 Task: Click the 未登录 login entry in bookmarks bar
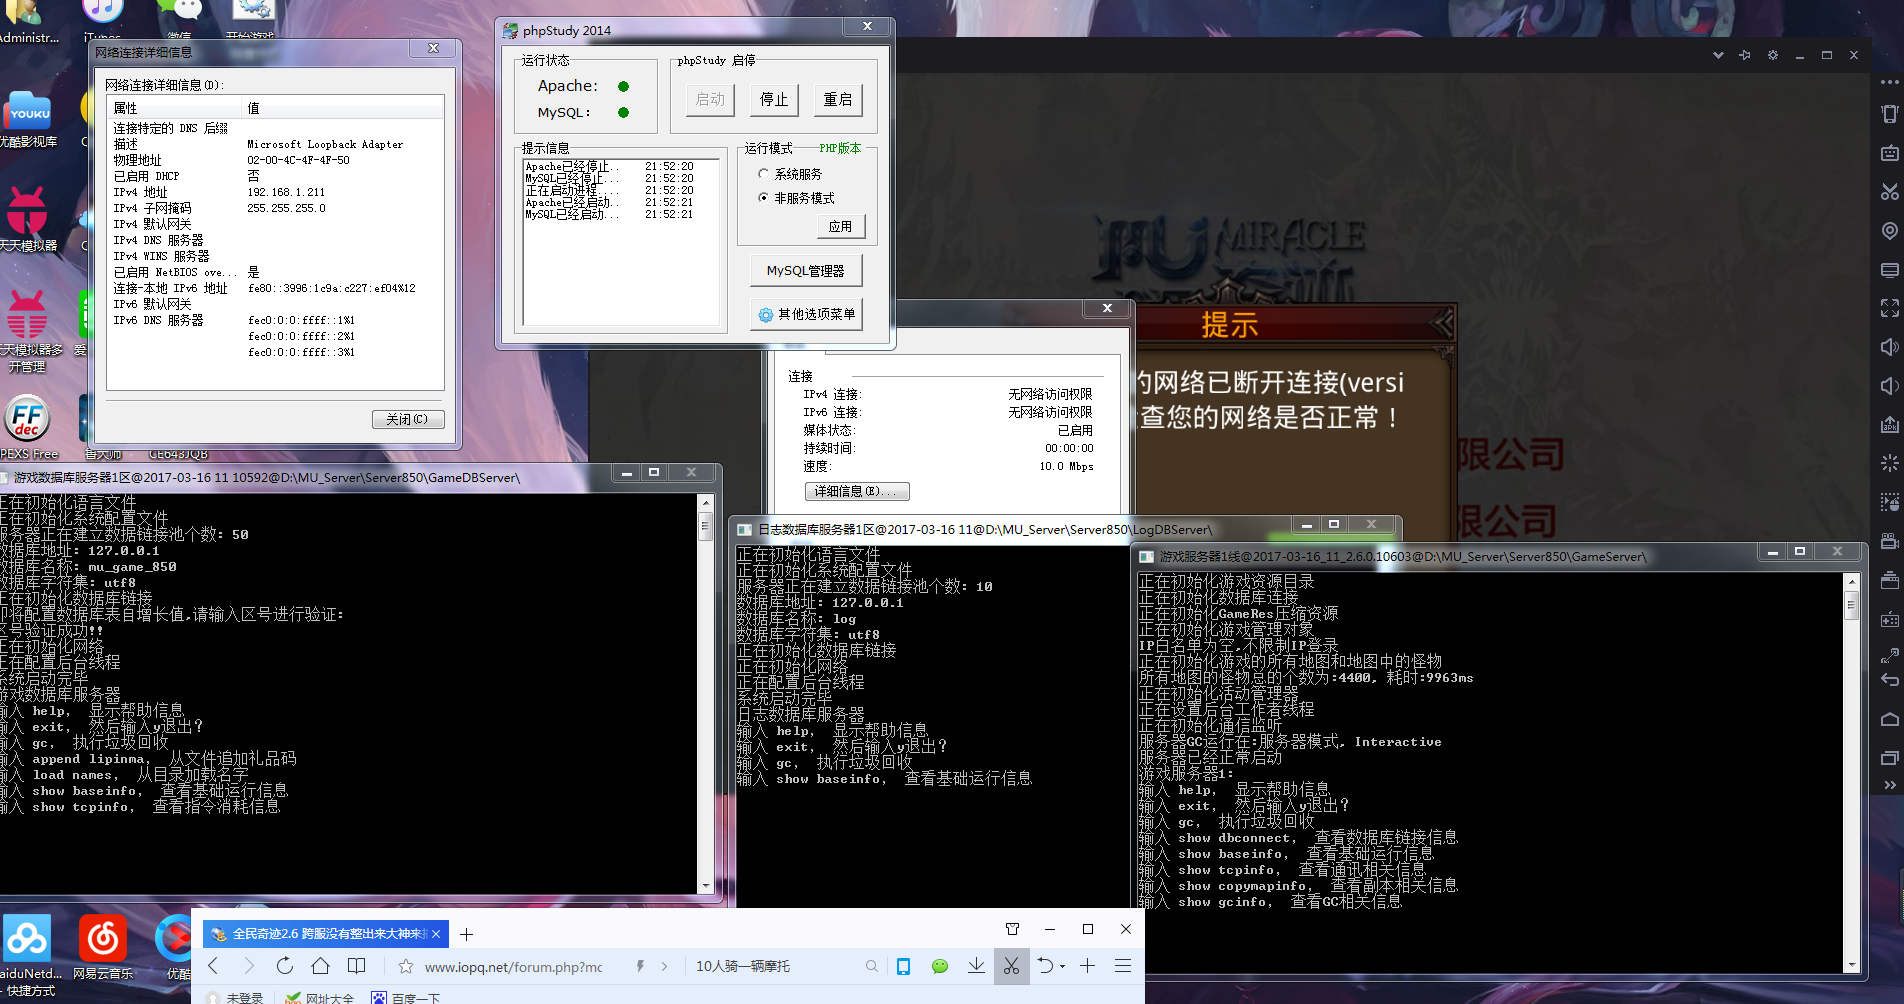tap(235, 997)
